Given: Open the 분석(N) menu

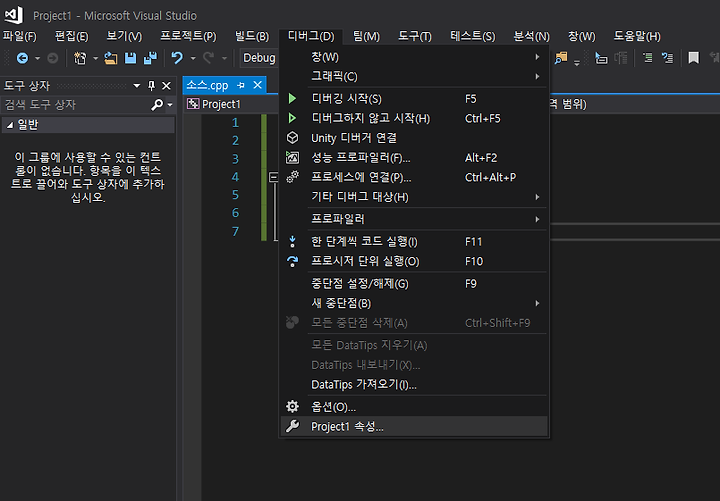Looking at the screenshot, I should pyautogui.click(x=532, y=36).
